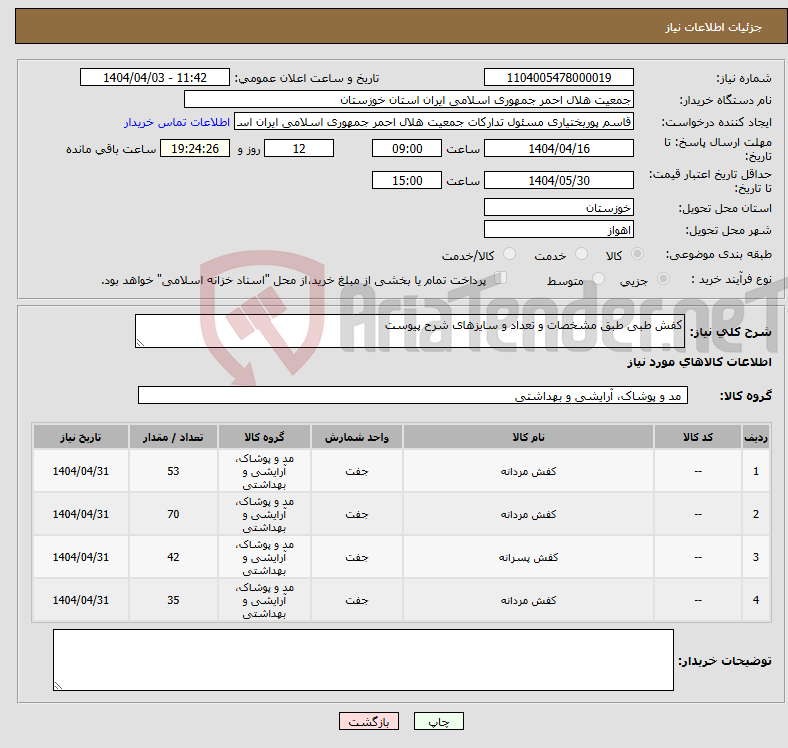Click the شماره نیاز number field
The width and height of the screenshot is (788, 748).
[x=558, y=78]
